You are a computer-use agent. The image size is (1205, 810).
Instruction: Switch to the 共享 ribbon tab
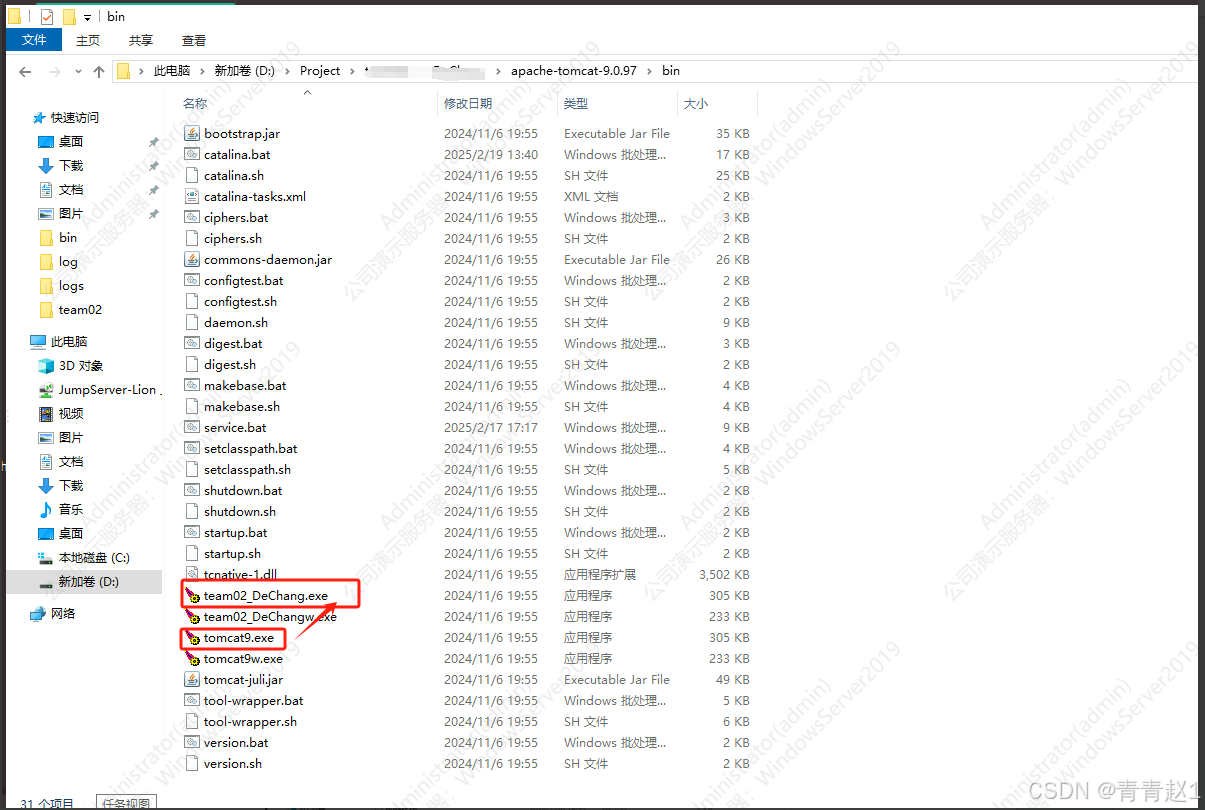click(x=141, y=40)
